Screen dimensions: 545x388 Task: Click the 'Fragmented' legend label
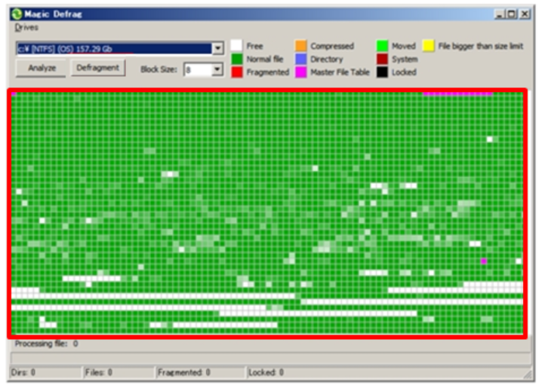tap(268, 72)
